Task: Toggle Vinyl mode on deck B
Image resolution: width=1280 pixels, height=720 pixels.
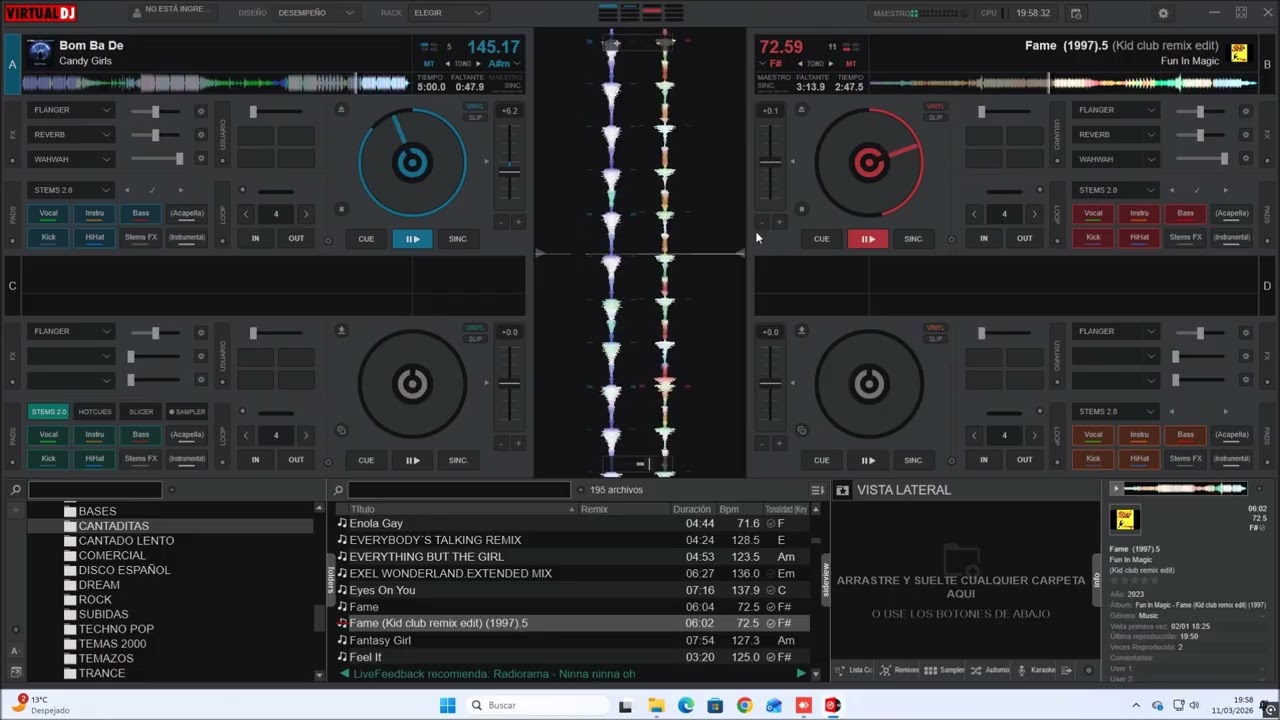Action: pos(935,106)
